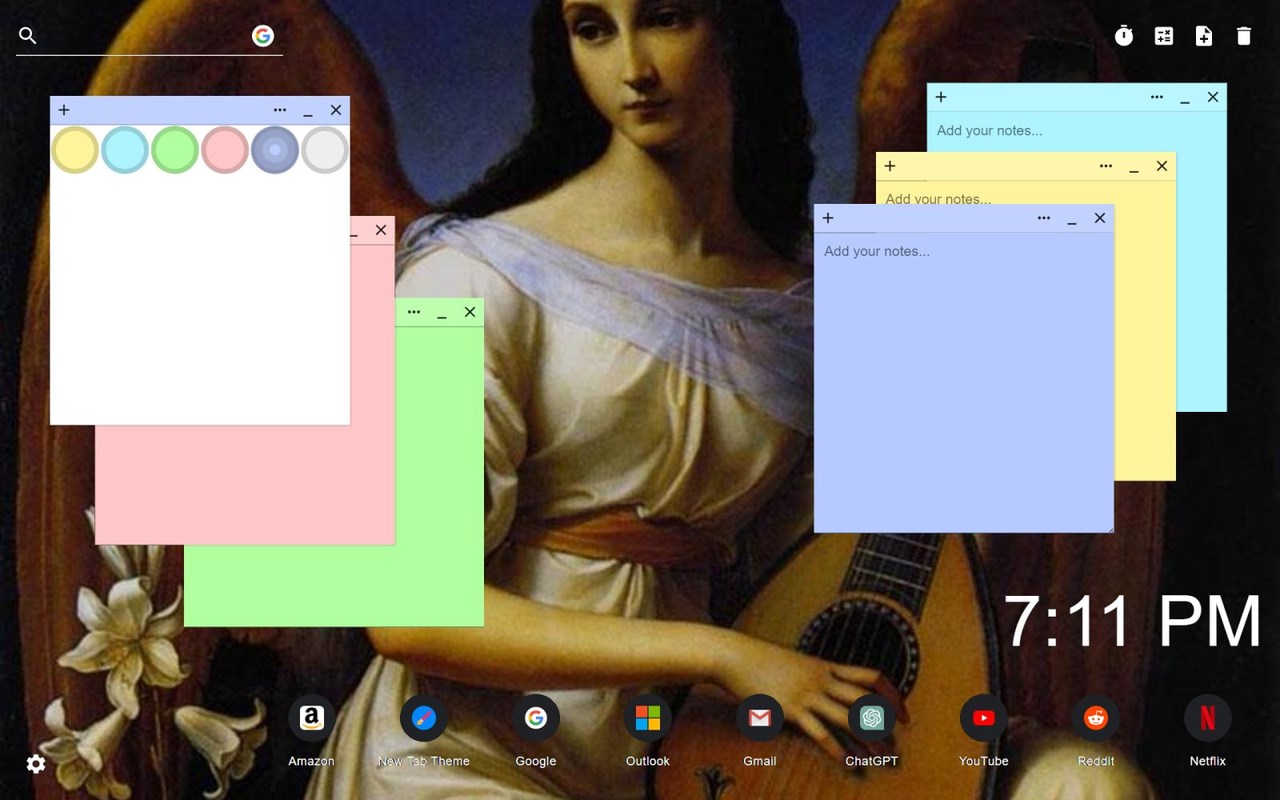Viewport: 1280px width, 800px height.
Task: Open the stopwatch timer tool
Action: 1124,36
